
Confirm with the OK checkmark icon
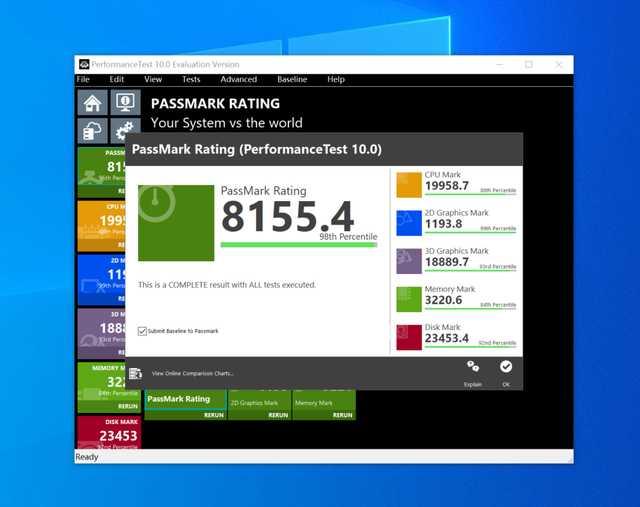[506, 367]
